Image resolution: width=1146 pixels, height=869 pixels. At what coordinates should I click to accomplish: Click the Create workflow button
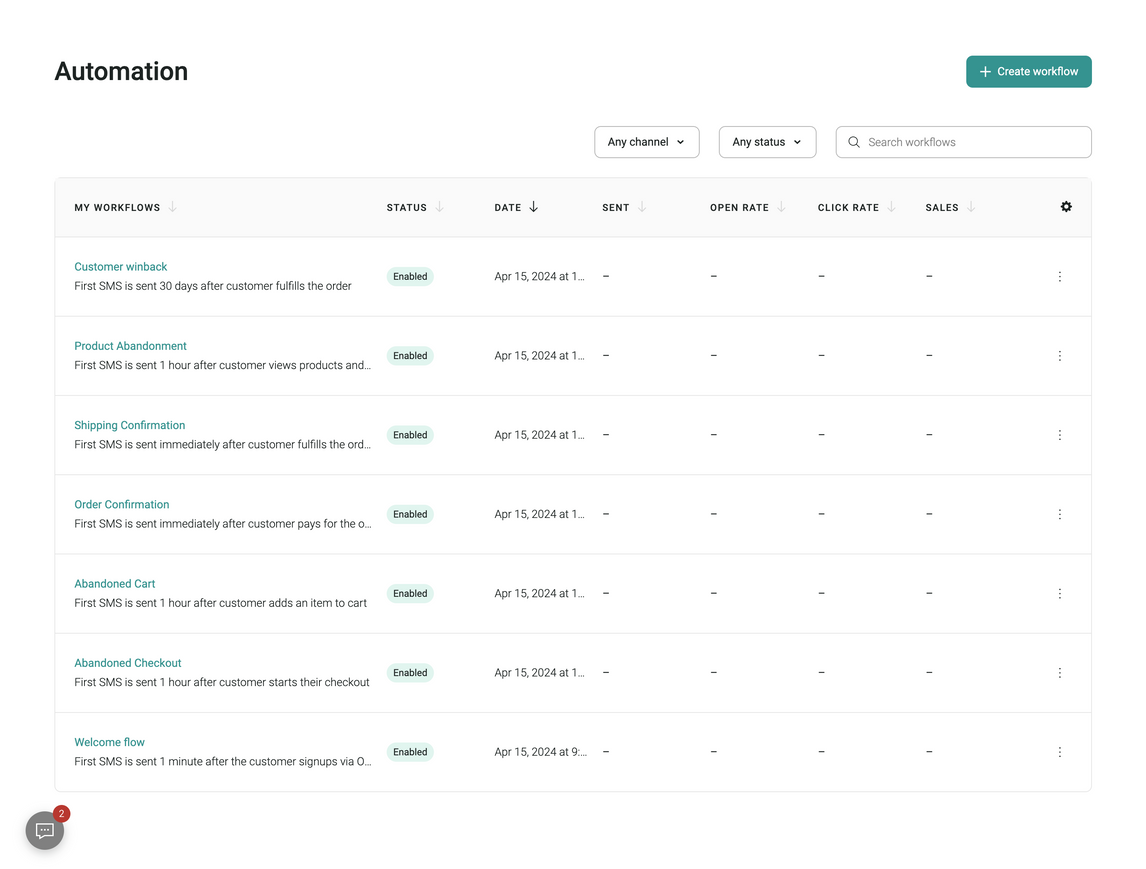1028,72
